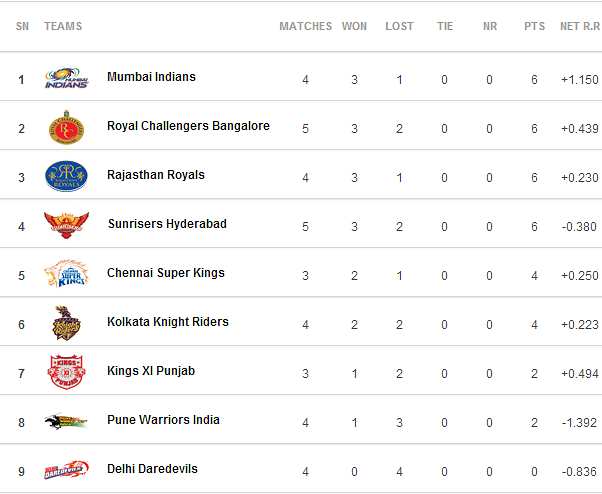Click the Mumbai Indians team logo
The height and width of the screenshot is (494, 602).
(x=66, y=78)
